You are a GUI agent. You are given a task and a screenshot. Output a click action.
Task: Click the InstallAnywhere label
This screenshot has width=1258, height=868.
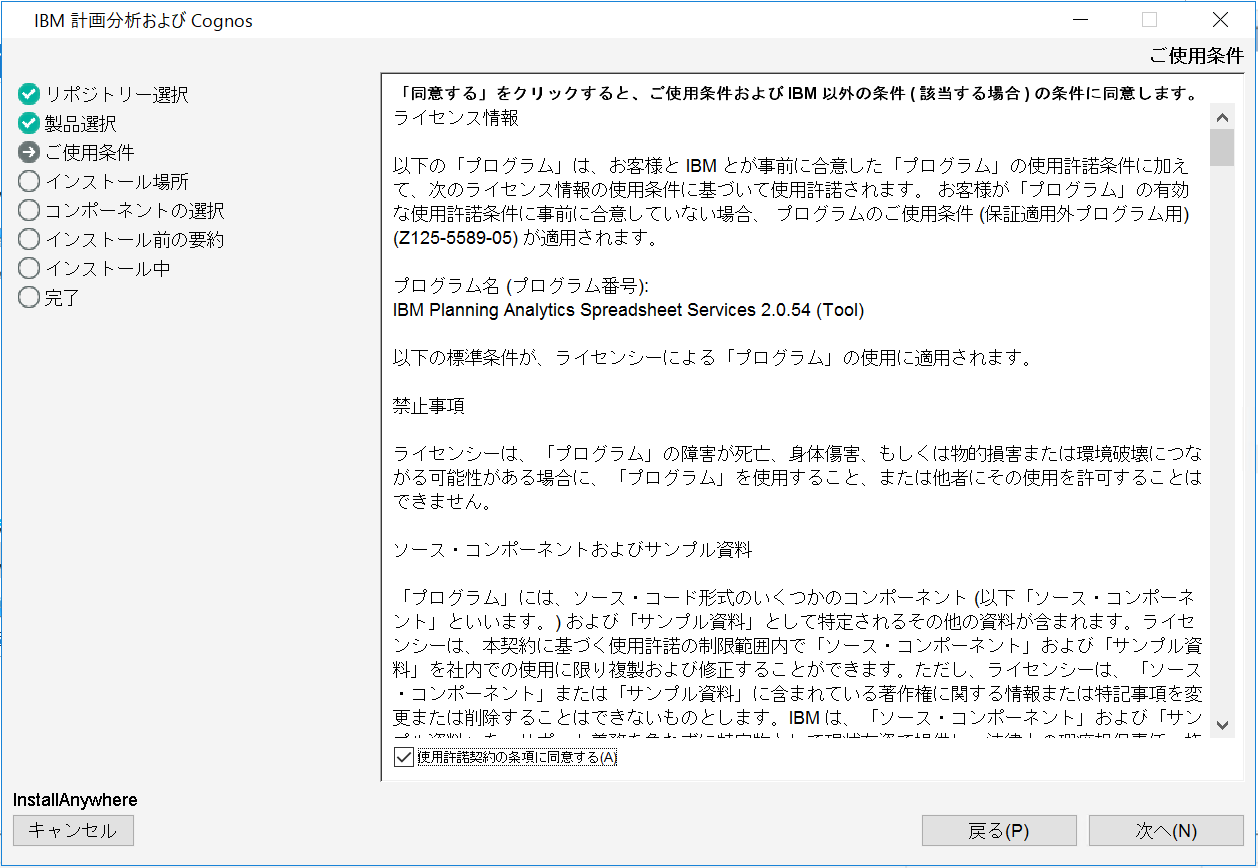click(x=75, y=800)
